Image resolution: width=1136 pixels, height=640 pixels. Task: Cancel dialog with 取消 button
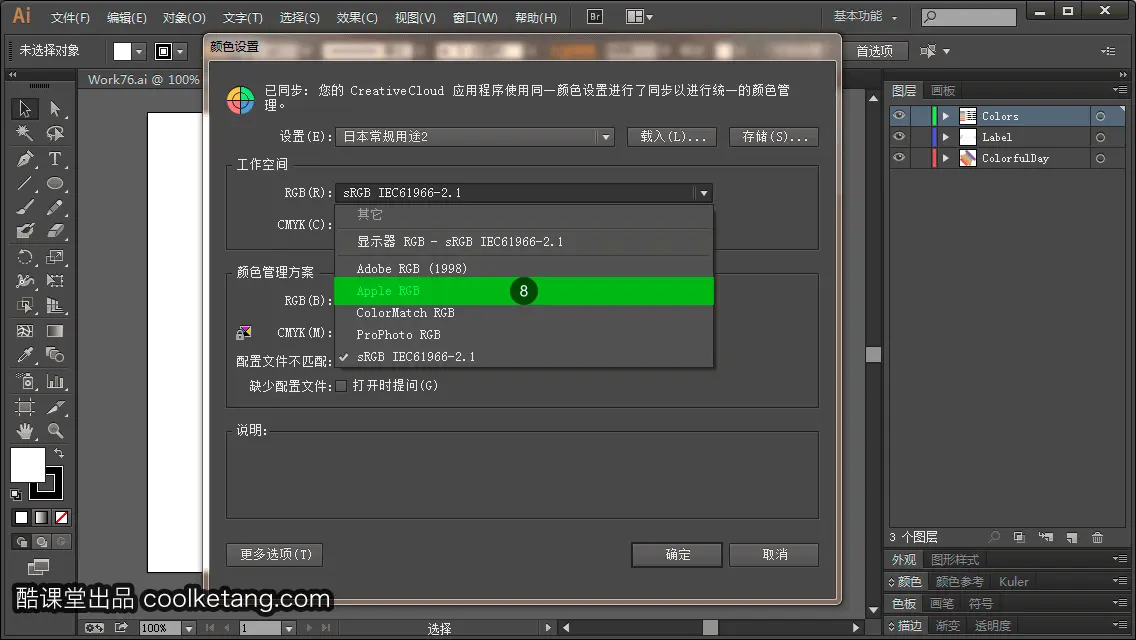774,554
